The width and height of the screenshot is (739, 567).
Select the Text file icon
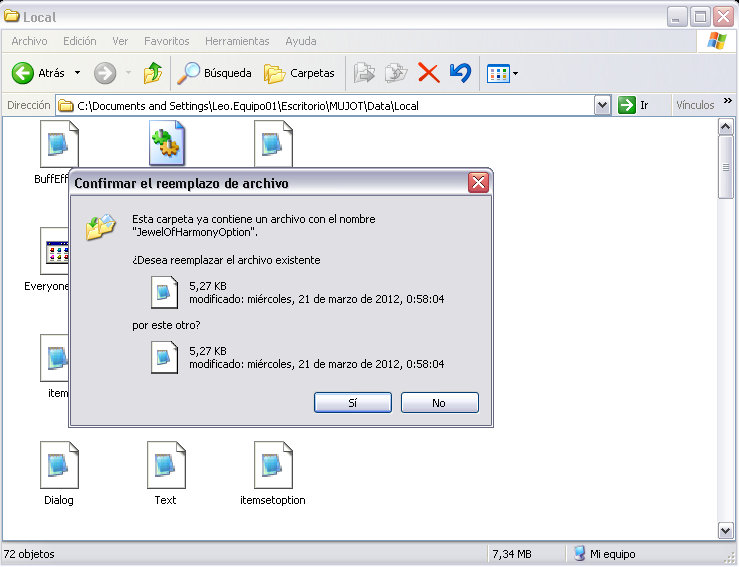coord(165,465)
